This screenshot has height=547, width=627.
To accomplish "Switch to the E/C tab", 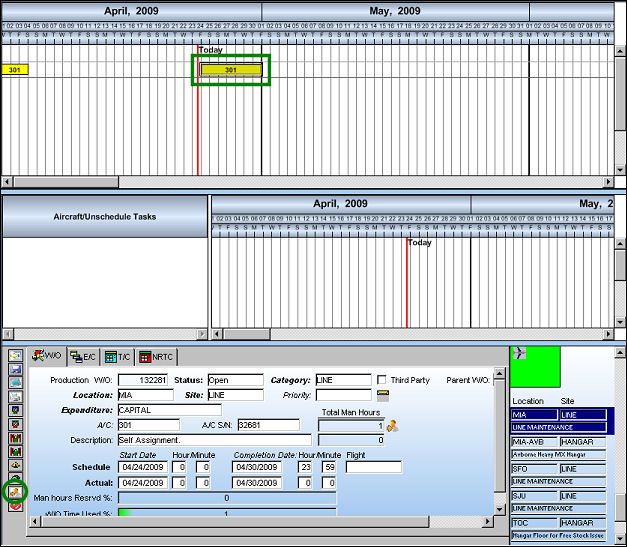I will point(83,357).
